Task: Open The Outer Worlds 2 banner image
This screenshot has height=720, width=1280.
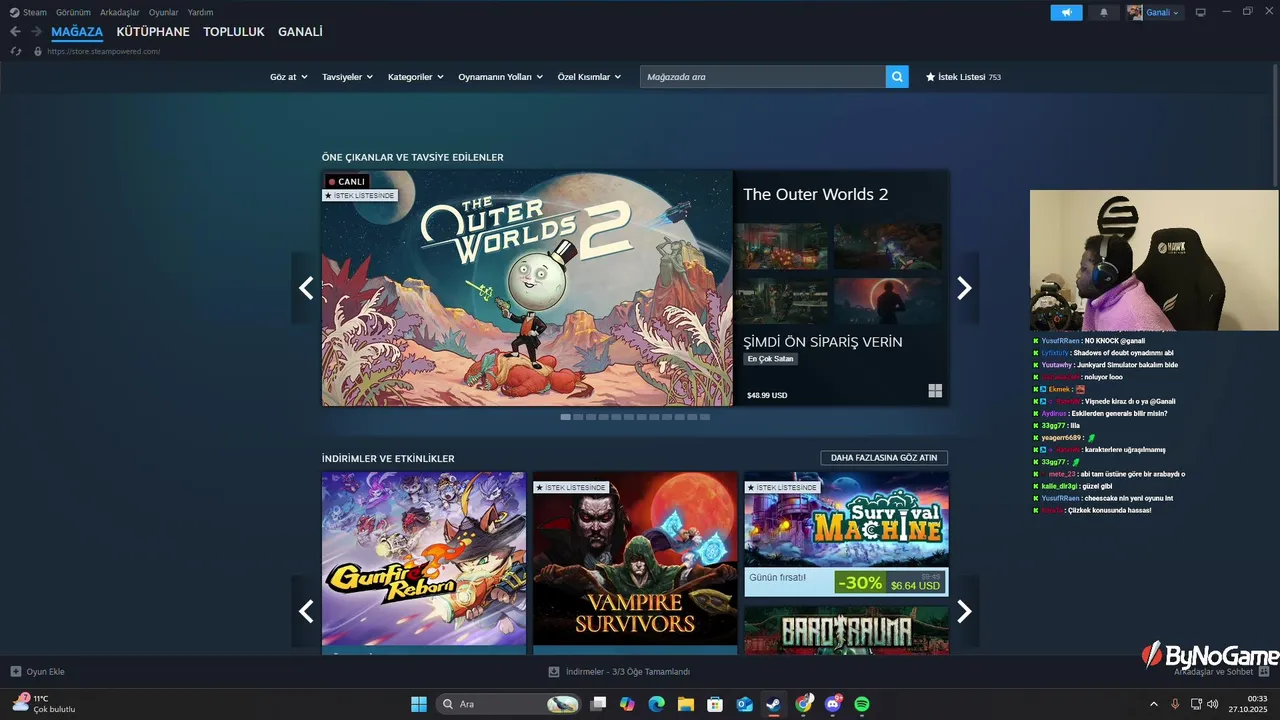Action: point(527,288)
